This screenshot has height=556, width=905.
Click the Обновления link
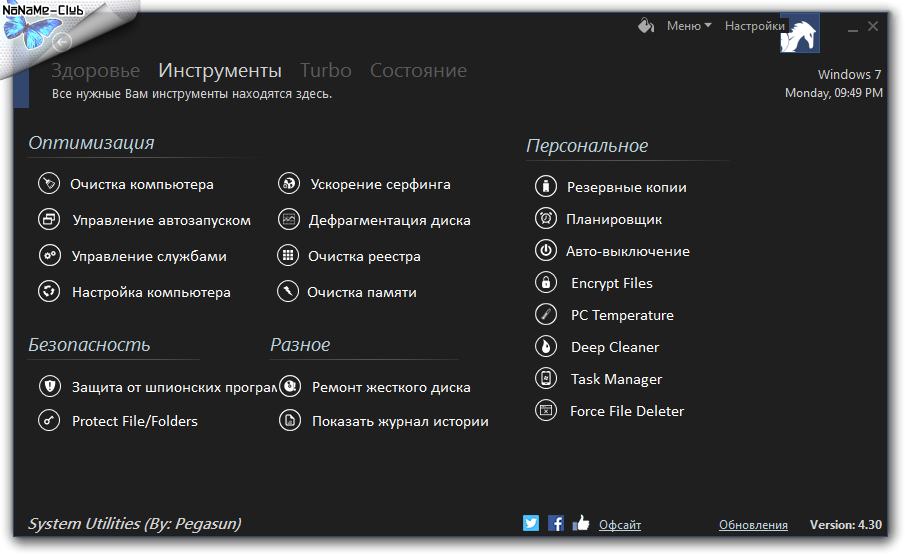(x=753, y=525)
